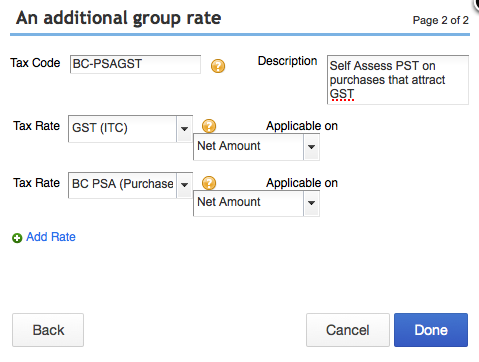Open Net Amount dropdown for GST (ITC) rate
Image resolution: width=479 pixels, height=362 pixels.
(256, 147)
